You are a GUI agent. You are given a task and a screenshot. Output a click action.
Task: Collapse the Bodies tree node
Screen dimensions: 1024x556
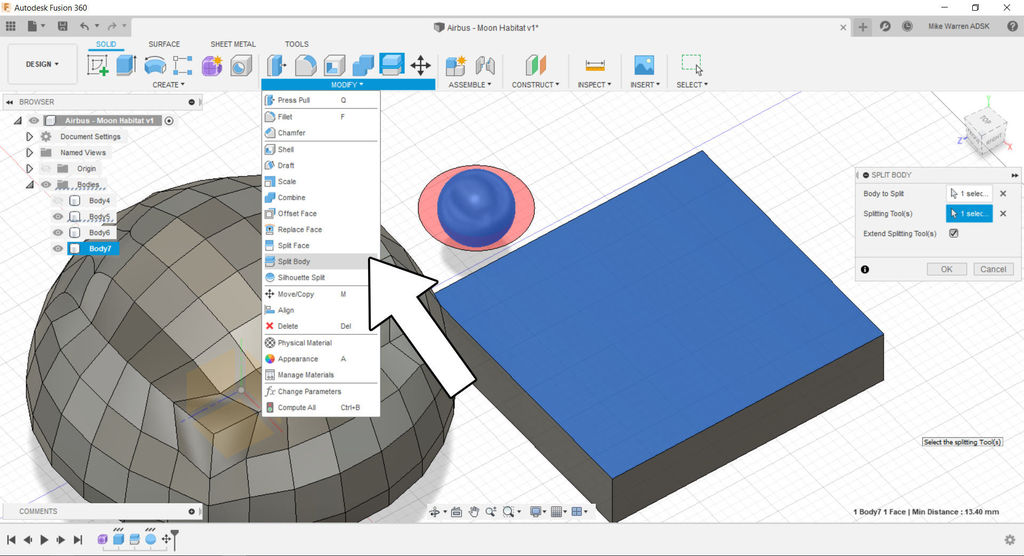[29, 185]
